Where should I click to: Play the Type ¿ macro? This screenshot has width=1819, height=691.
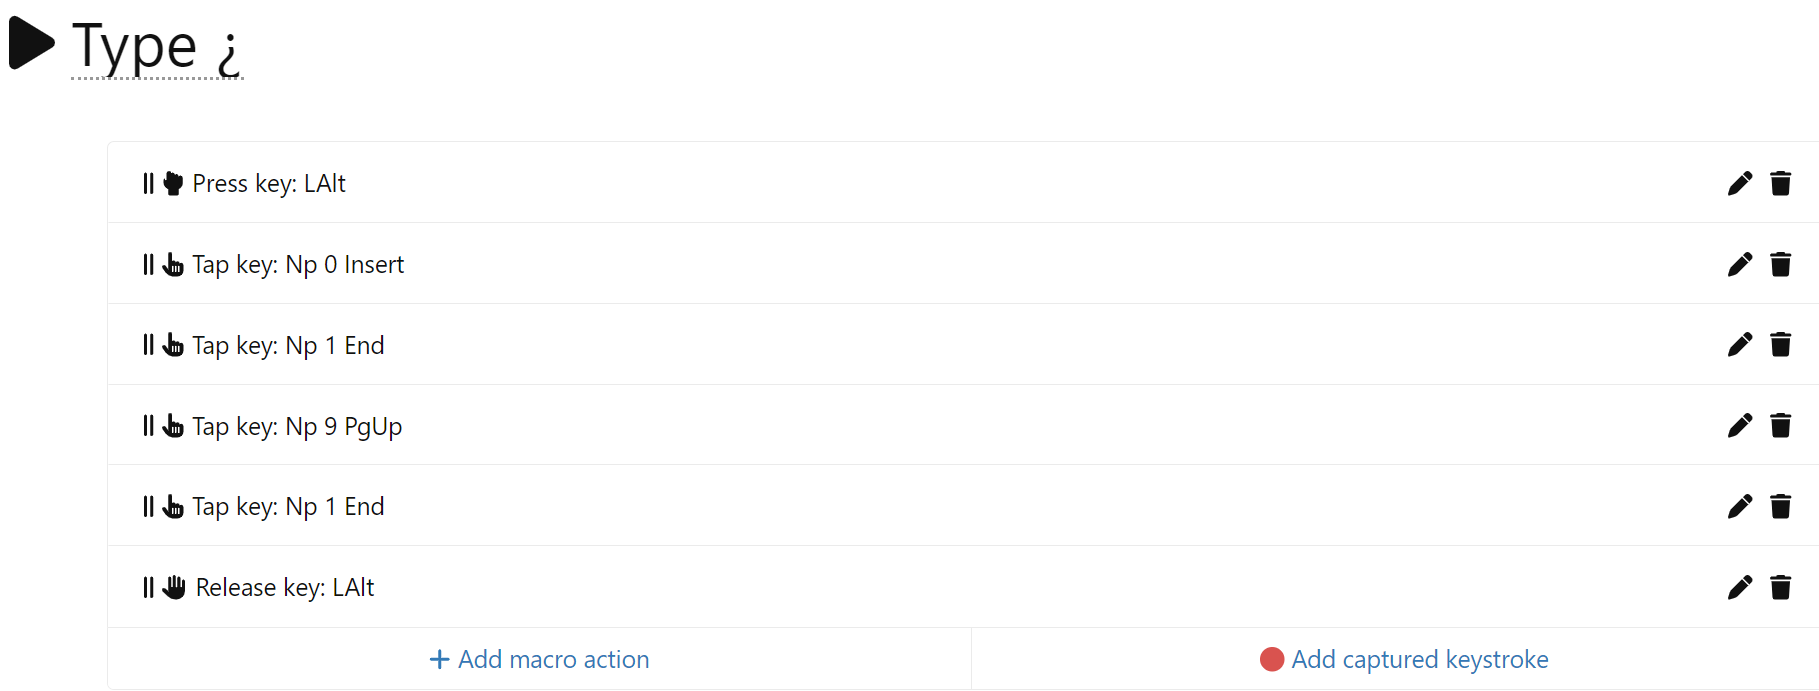[x=31, y=44]
